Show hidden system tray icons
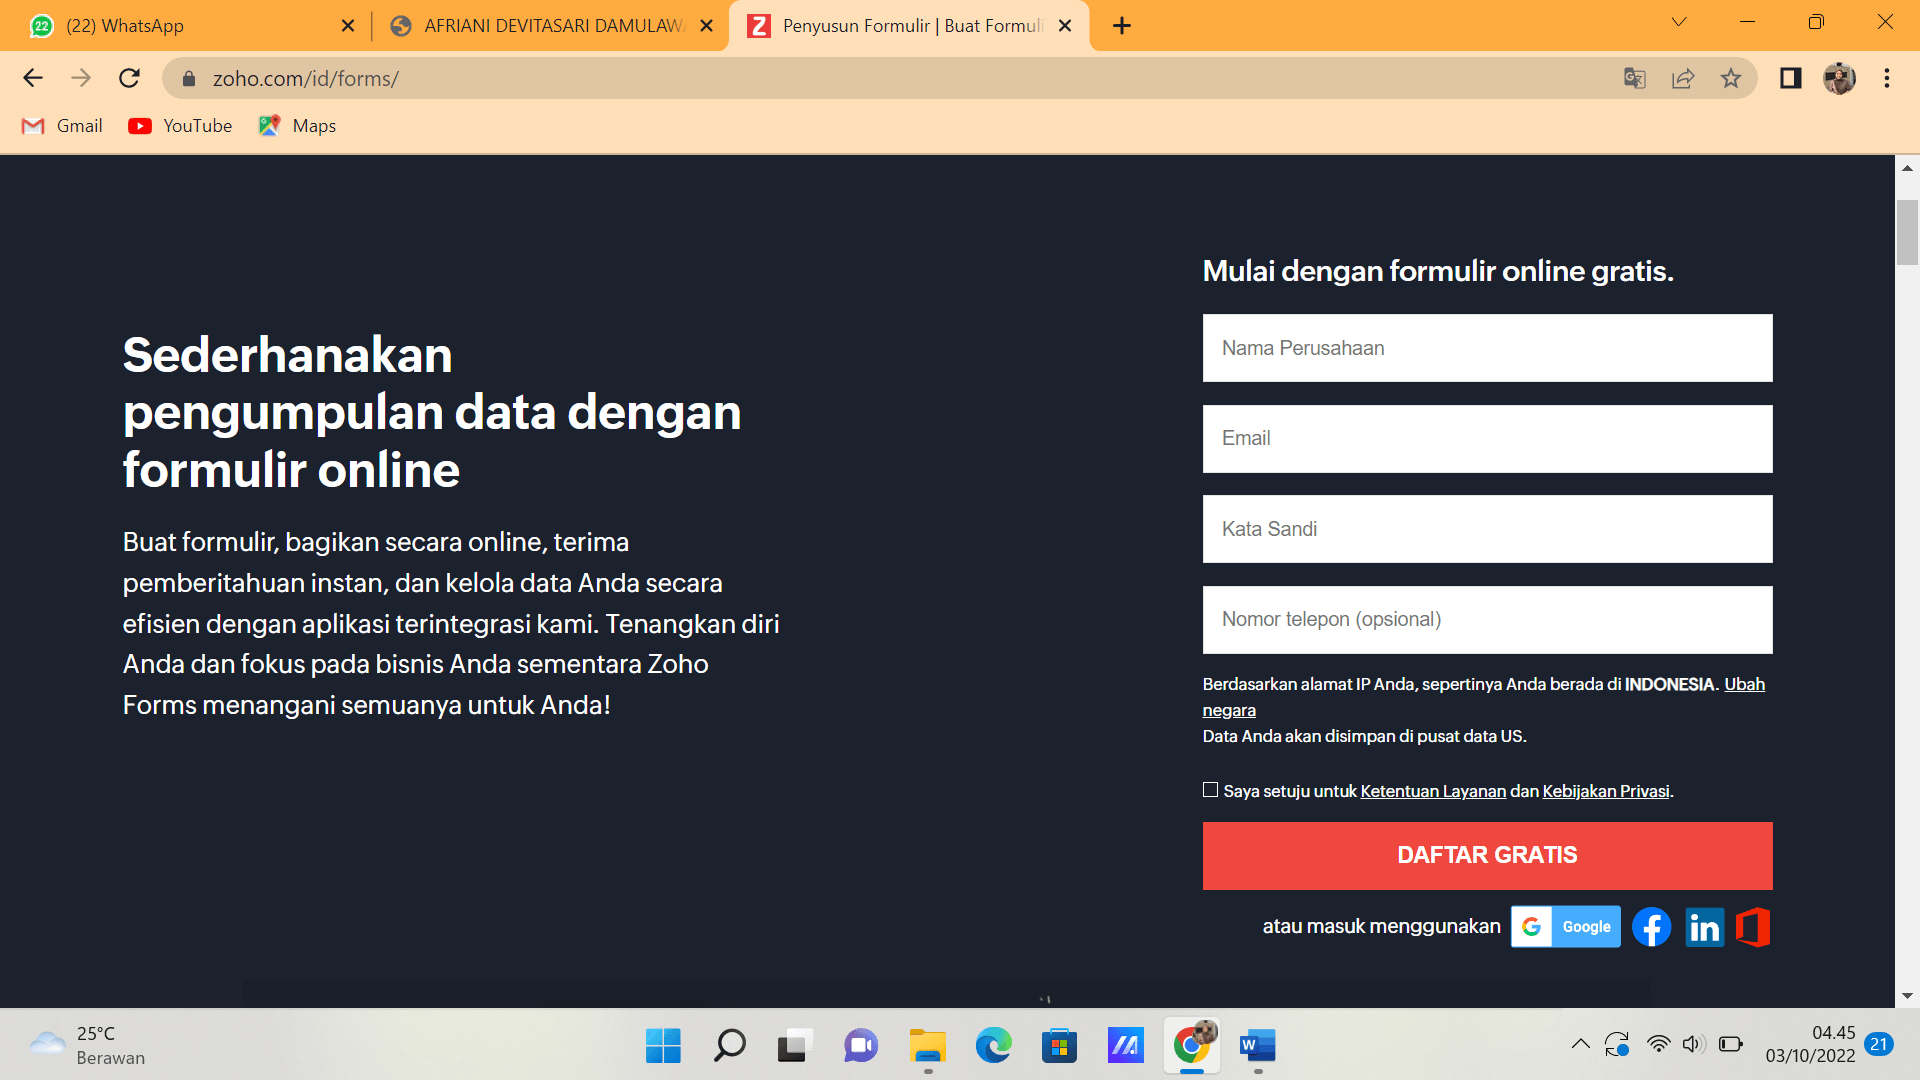 [x=1580, y=1044]
